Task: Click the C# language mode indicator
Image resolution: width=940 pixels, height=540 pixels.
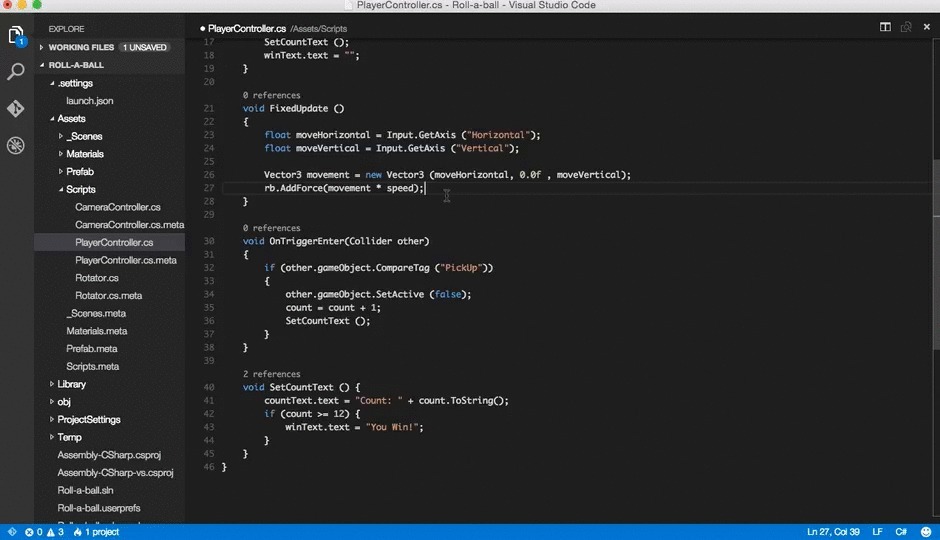Action: [901, 532]
